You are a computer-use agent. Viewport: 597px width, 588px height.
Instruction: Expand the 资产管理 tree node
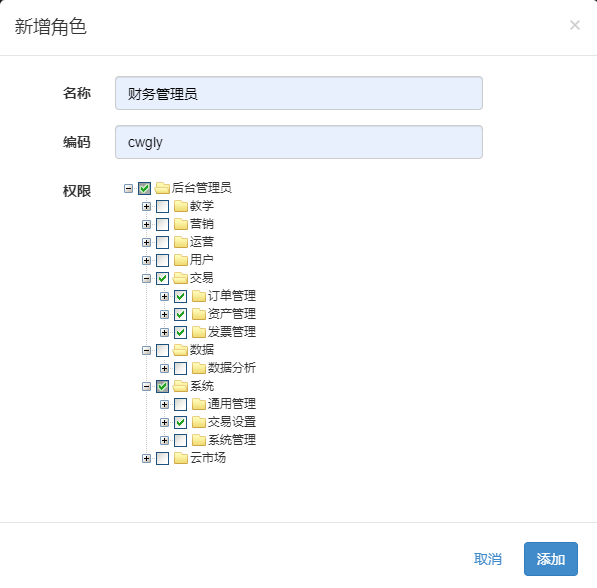[164, 314]
